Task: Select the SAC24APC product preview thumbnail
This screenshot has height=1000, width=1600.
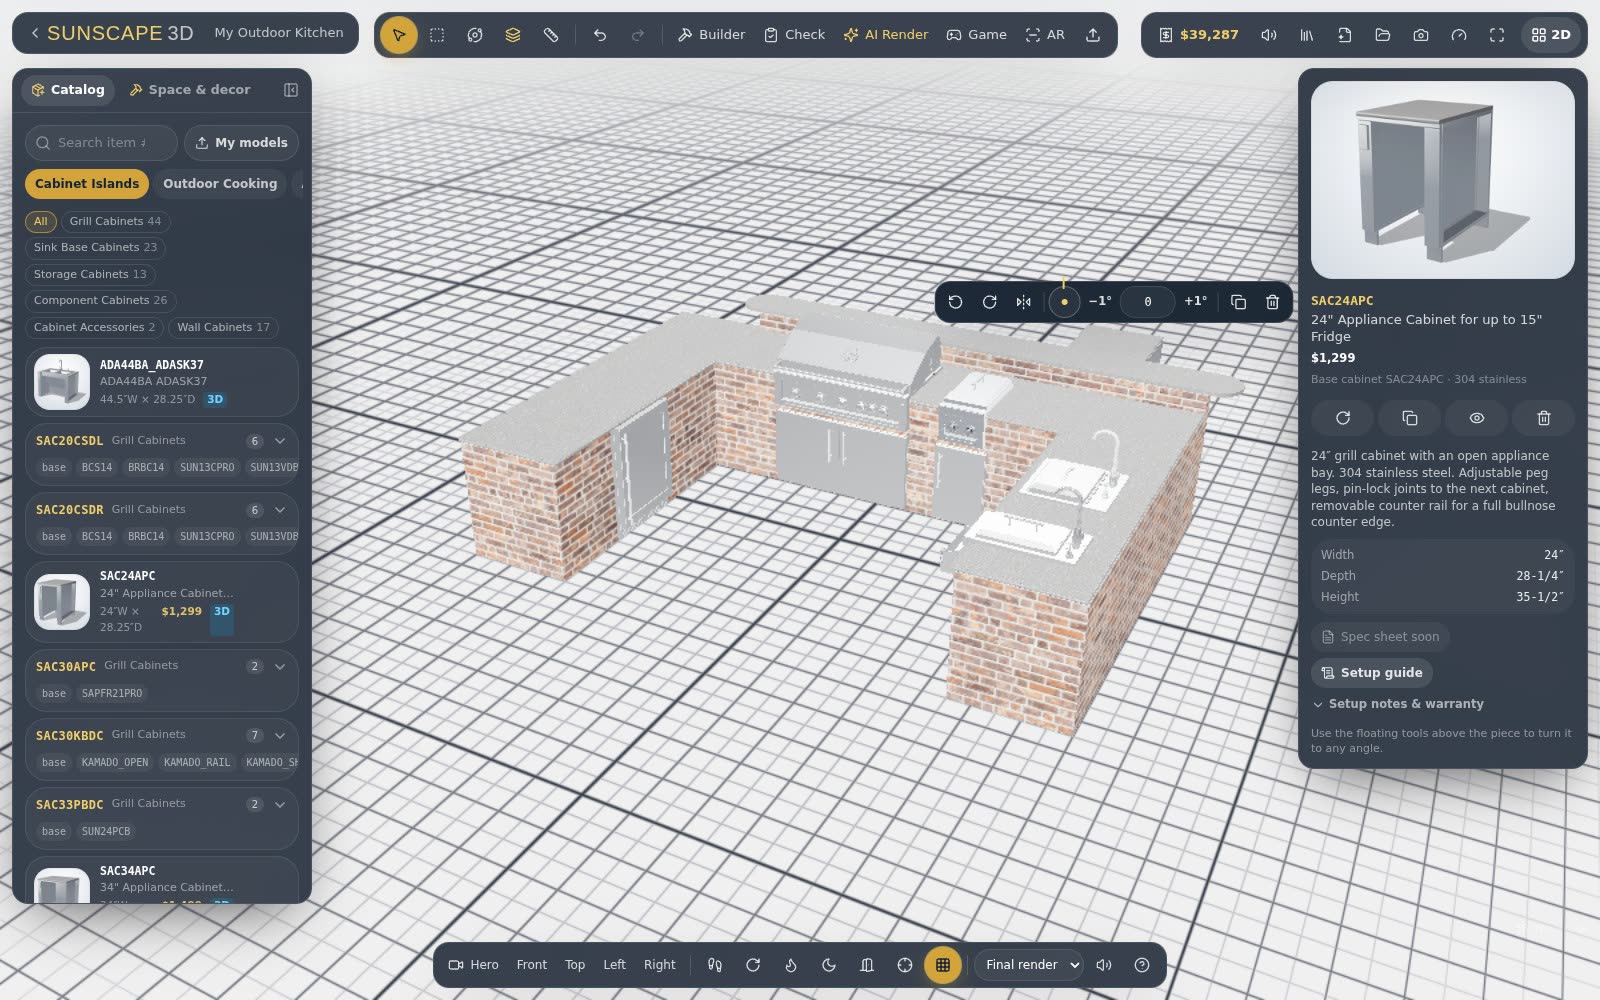Action: coord(61,602)
